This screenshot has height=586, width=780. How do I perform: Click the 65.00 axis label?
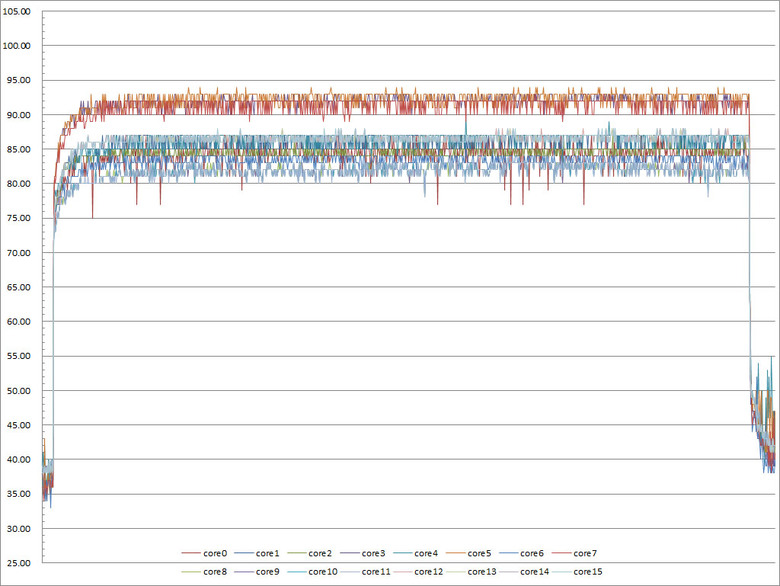[x=18, y=287]
